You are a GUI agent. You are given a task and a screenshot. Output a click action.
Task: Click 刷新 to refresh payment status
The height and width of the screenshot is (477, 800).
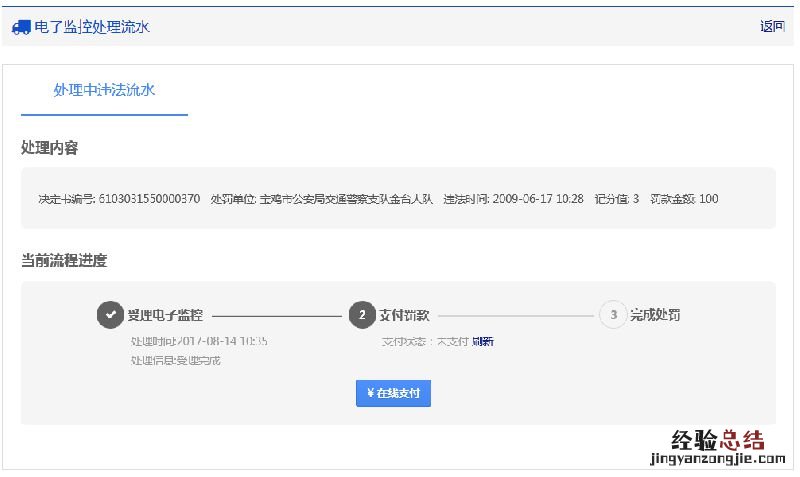482,342
